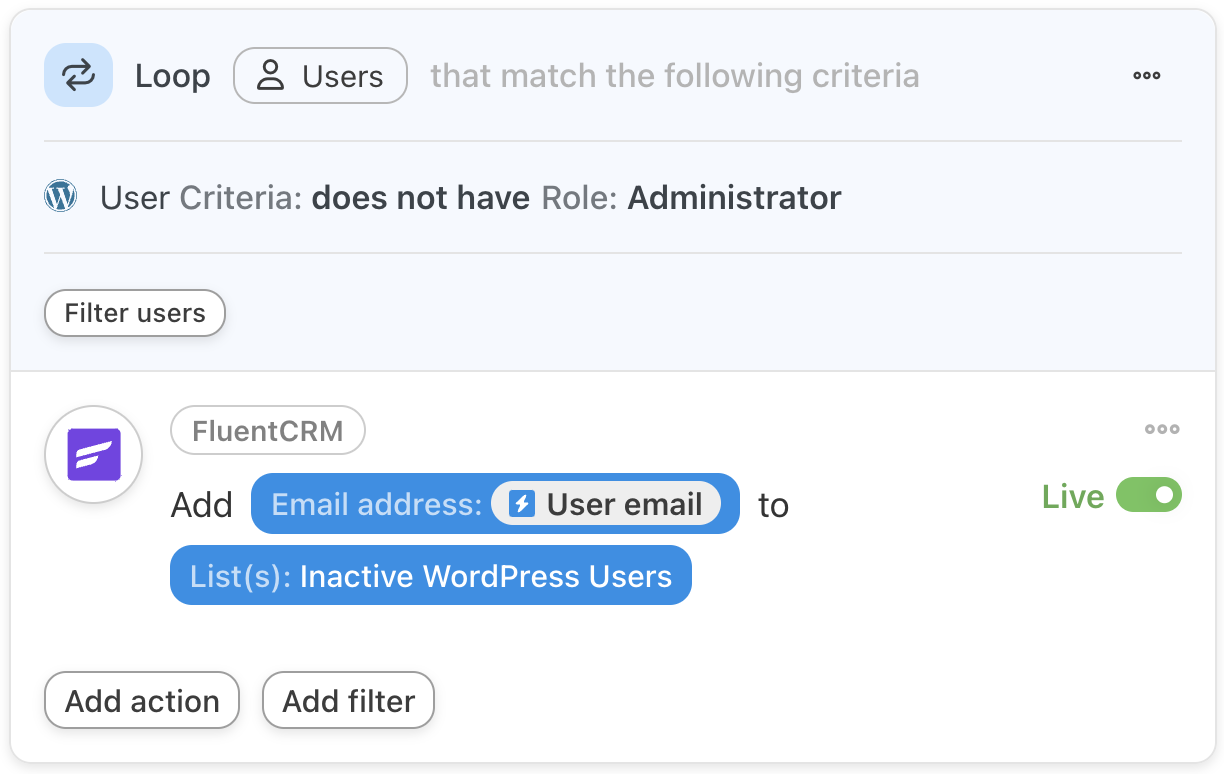Click the green Live status label
The height and width of the screenshot is (774, 1224).
(1073, 496)
